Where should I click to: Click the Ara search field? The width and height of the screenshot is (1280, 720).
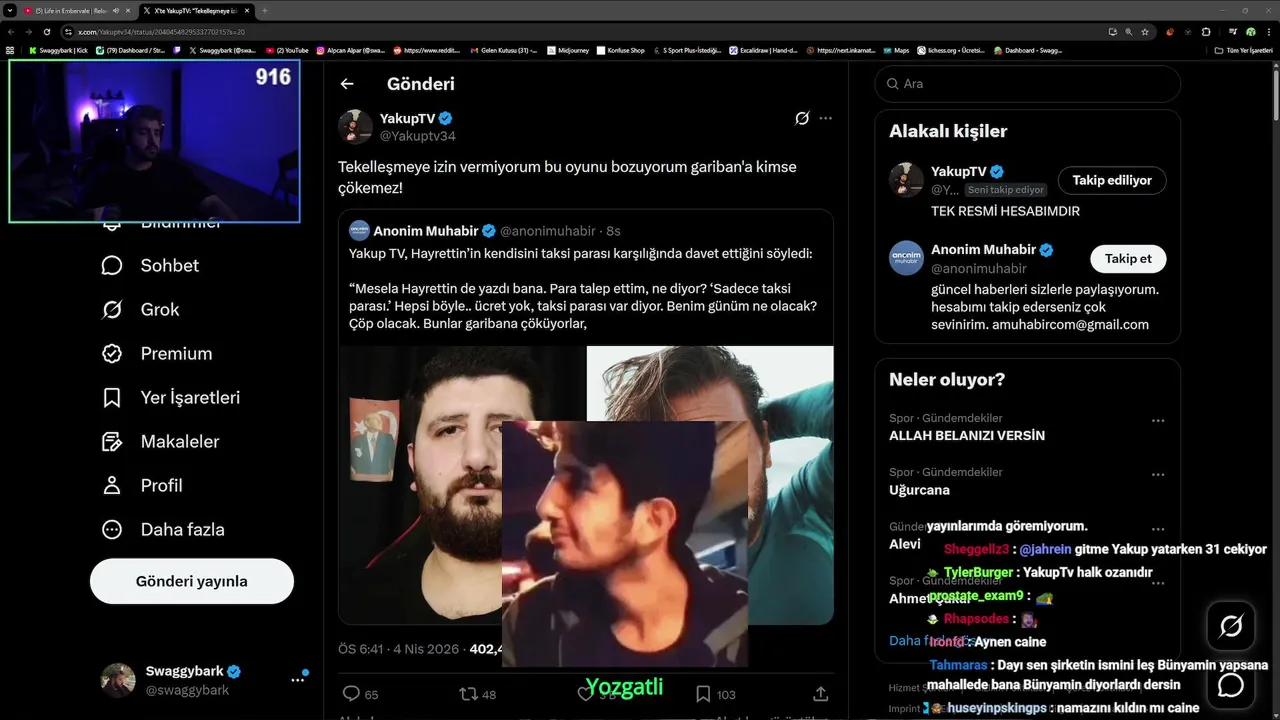pos(1028,84)
